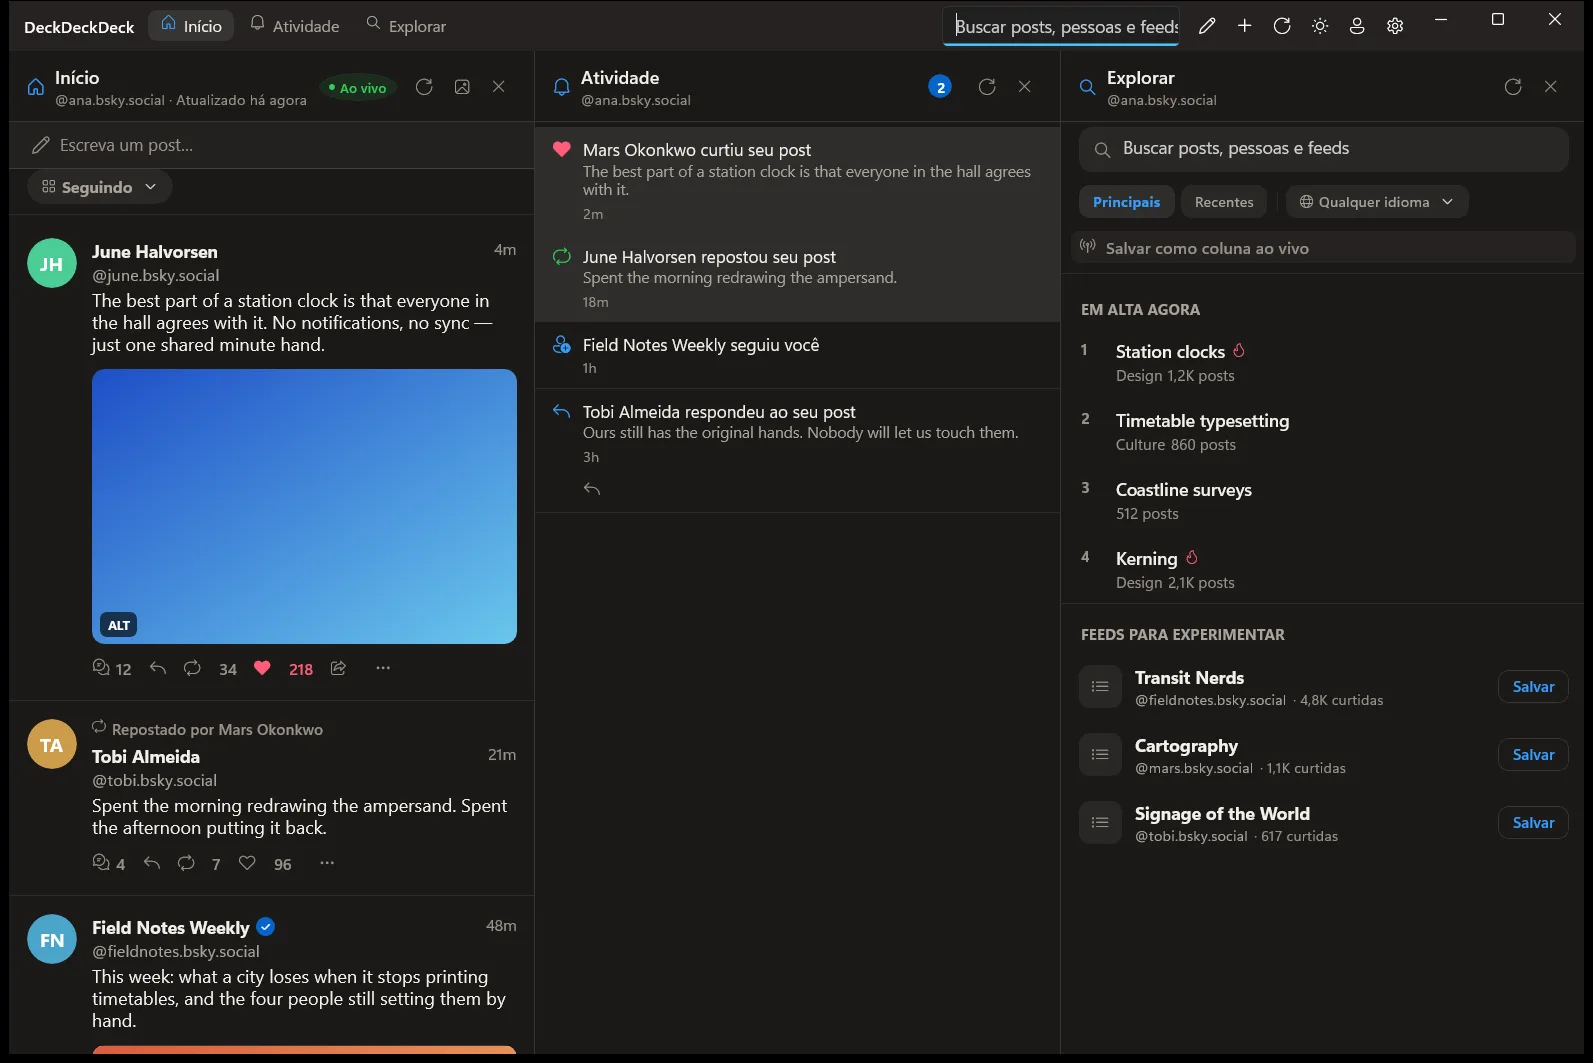Open the Transit Nerds feed entry
Viewport: 1593px width, 1063px height.
coord(1283,687)
